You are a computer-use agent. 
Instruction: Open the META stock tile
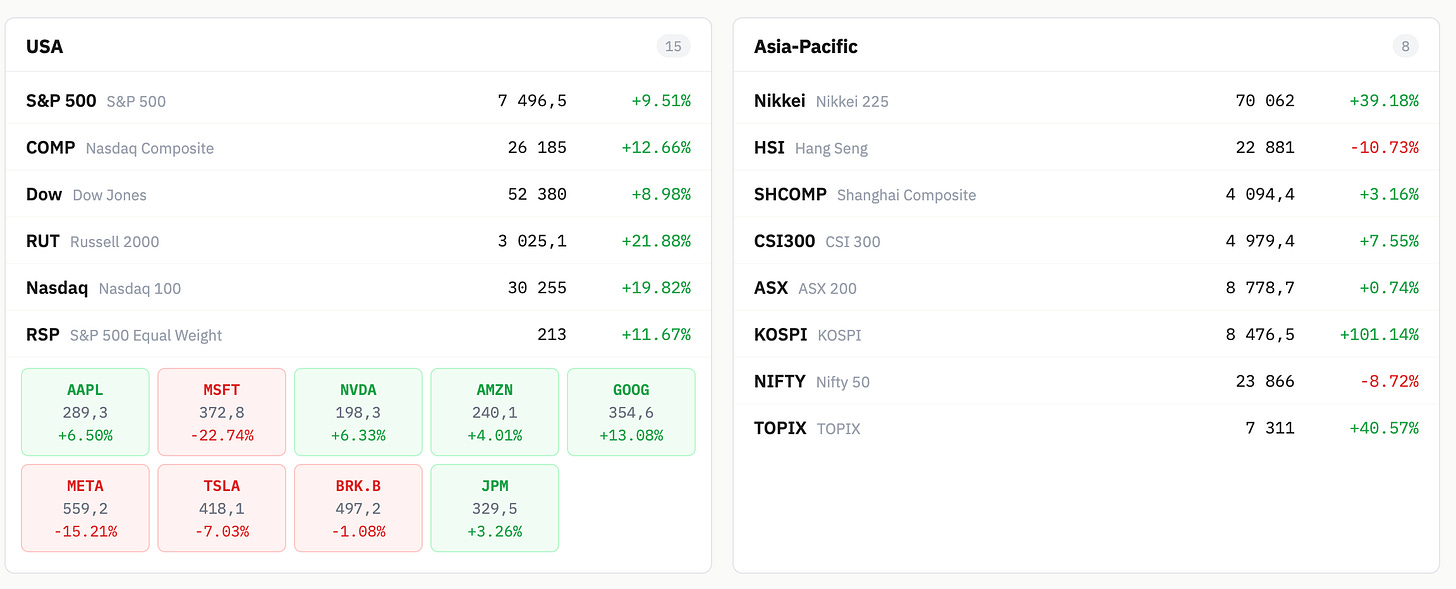[x=85, y=508]
